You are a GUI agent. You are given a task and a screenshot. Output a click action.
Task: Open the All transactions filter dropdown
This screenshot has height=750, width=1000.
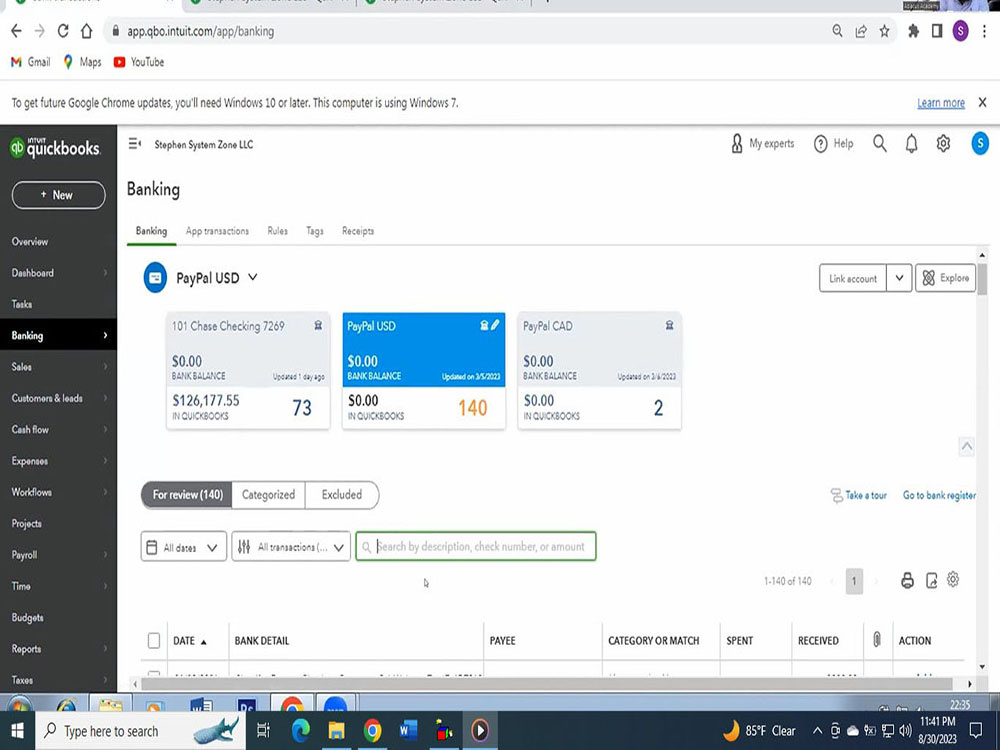(290, 546)
